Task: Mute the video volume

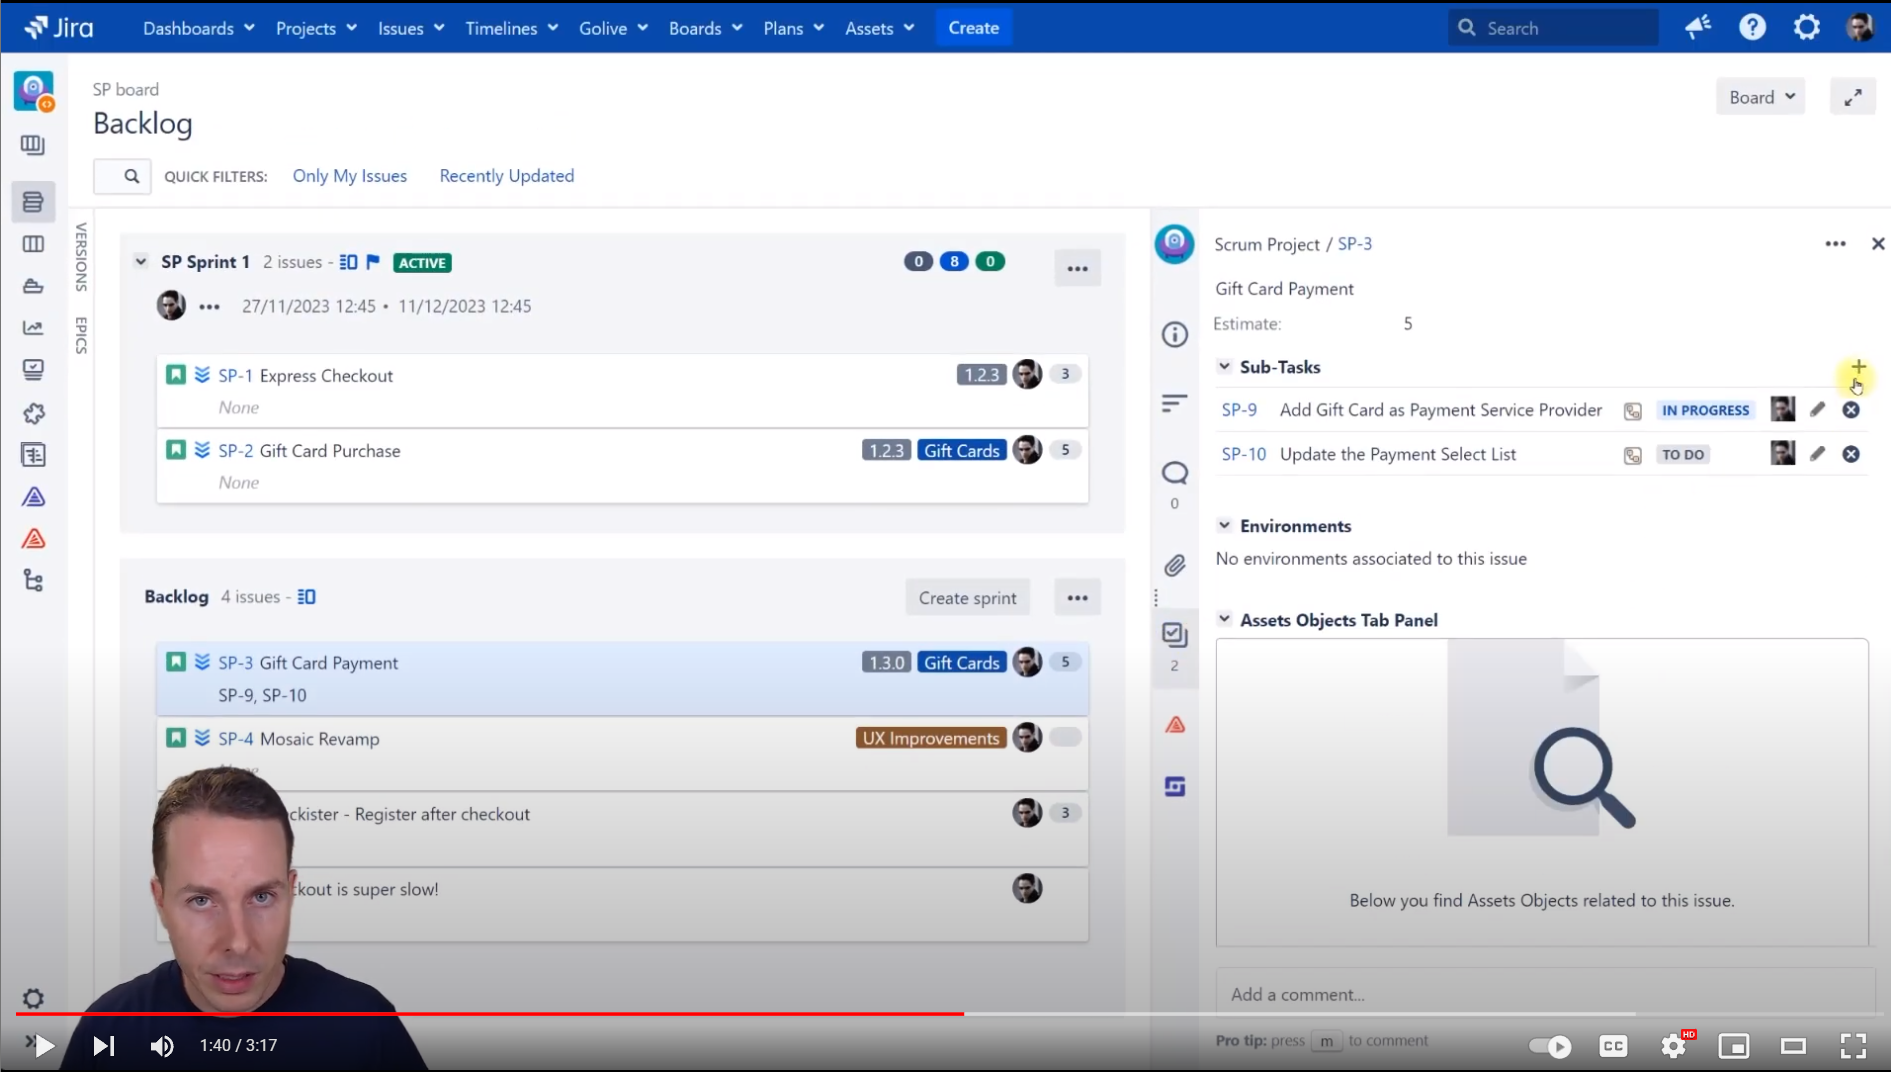Action: point(161,1046)
